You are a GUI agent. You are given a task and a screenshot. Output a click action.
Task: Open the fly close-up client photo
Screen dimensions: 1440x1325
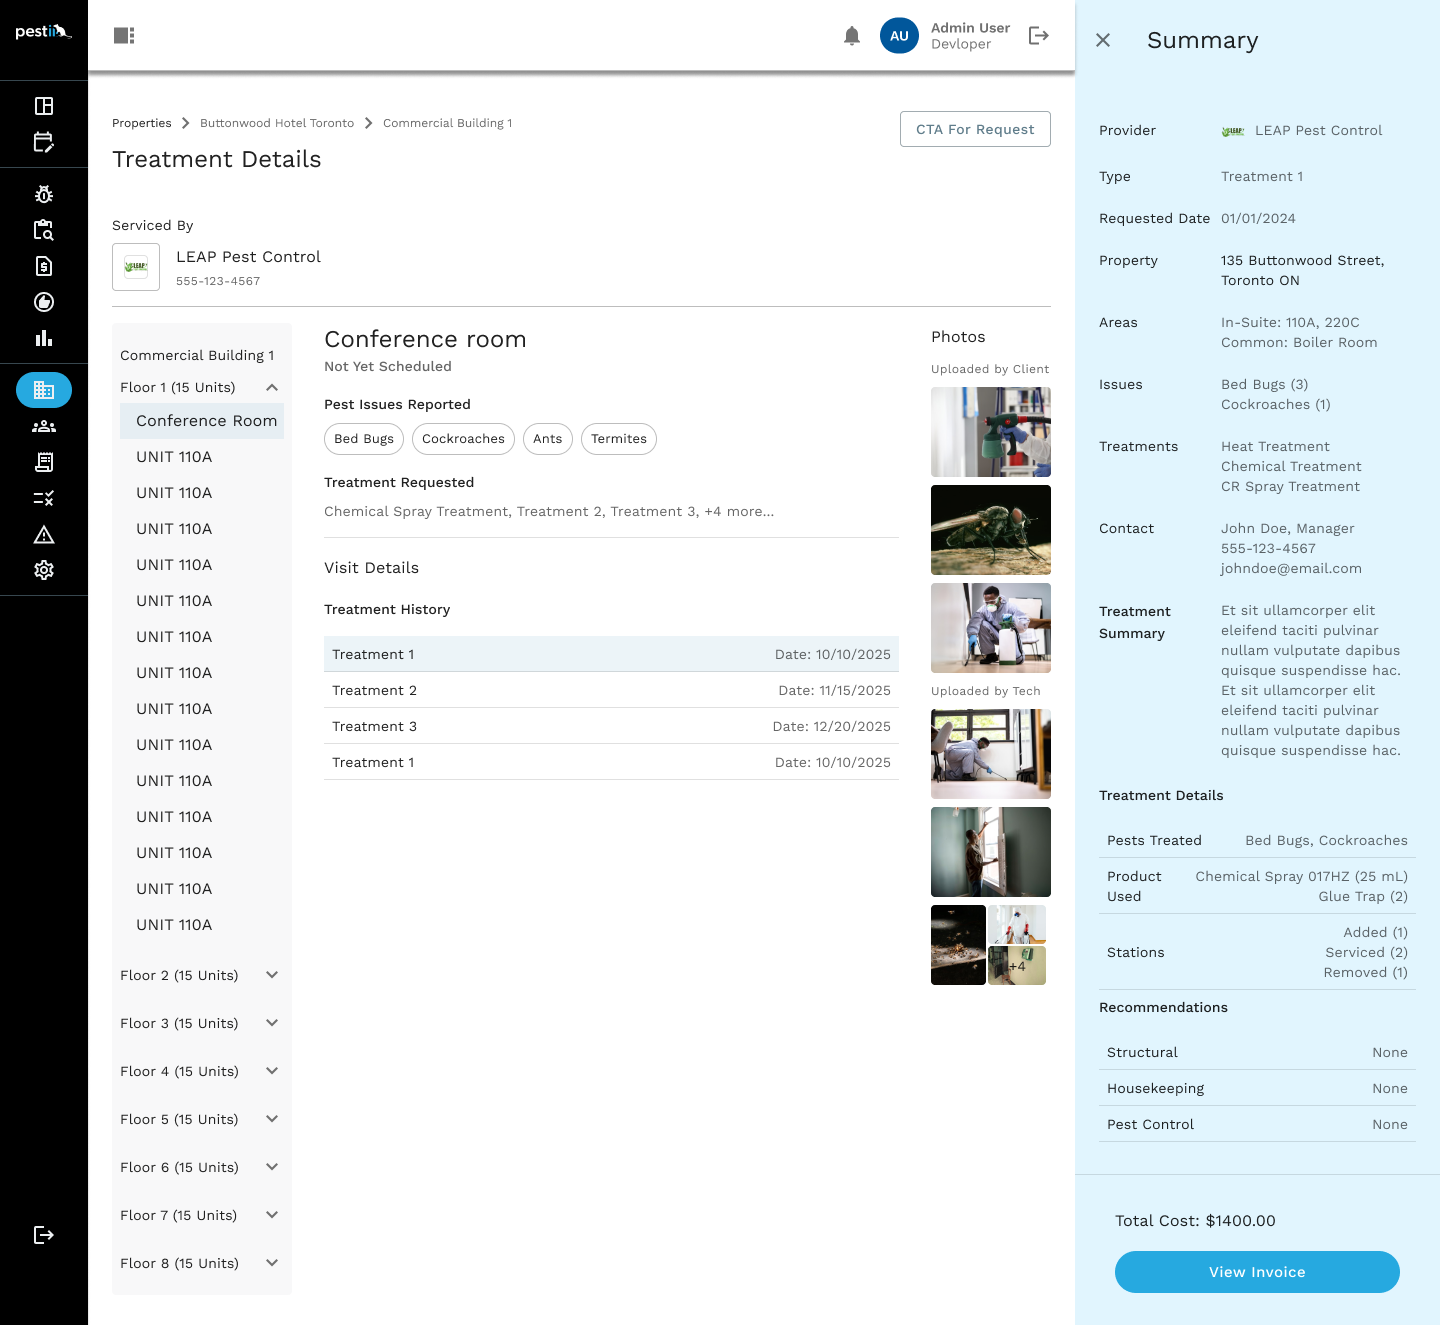pyautogui.click(x=990, y=530)
